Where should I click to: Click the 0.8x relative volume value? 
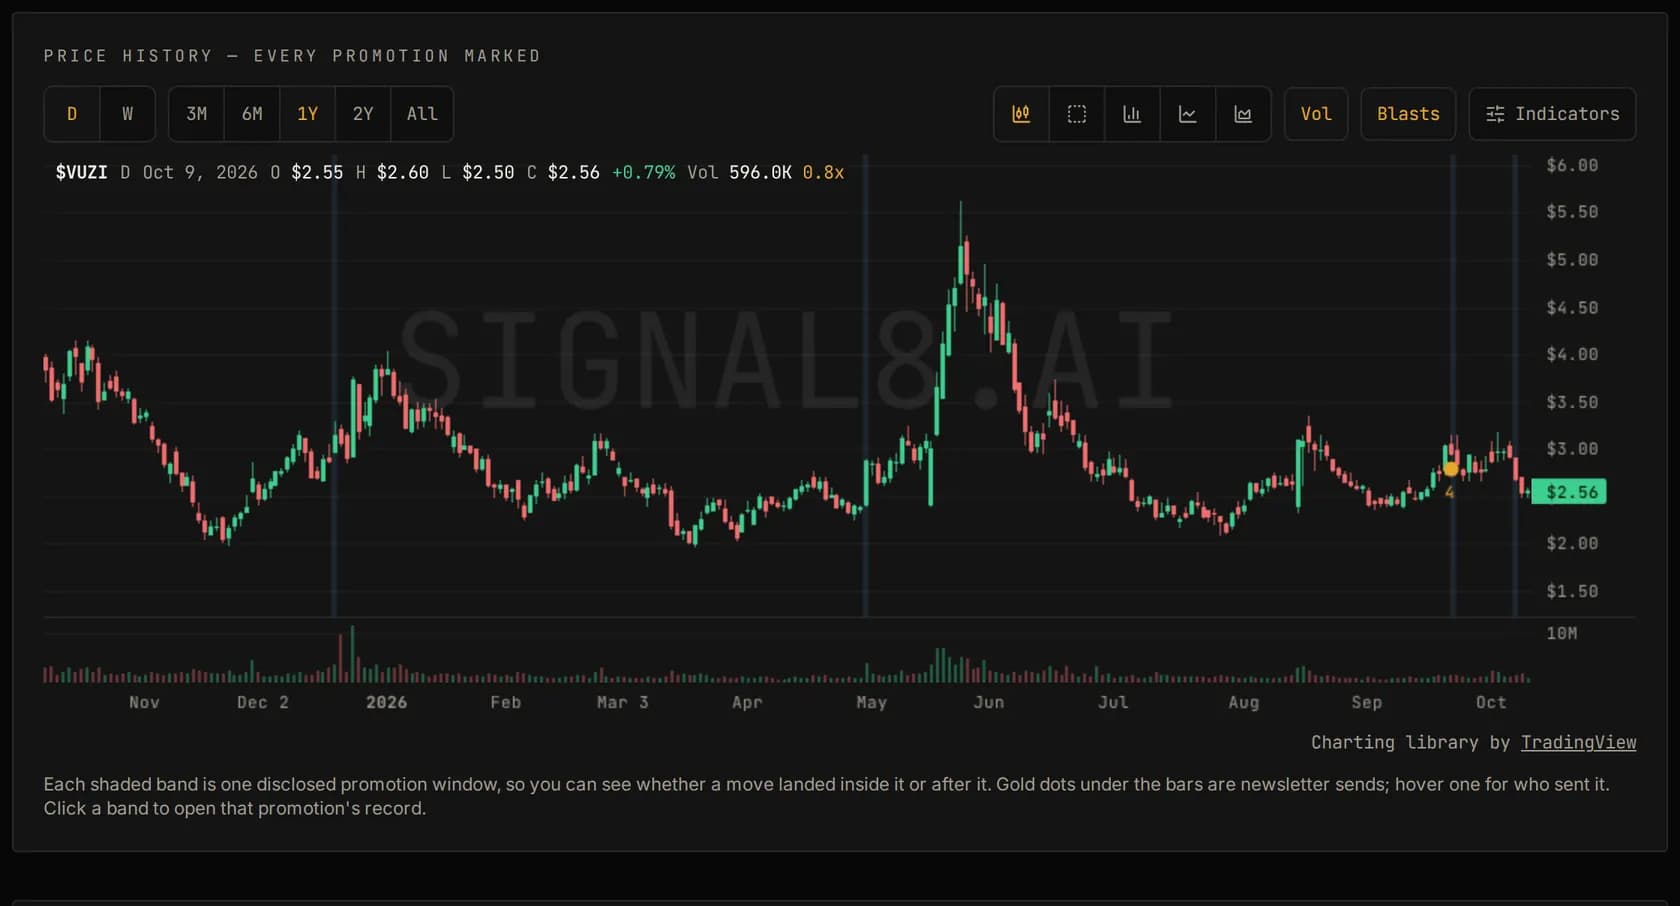coord(823,172)
